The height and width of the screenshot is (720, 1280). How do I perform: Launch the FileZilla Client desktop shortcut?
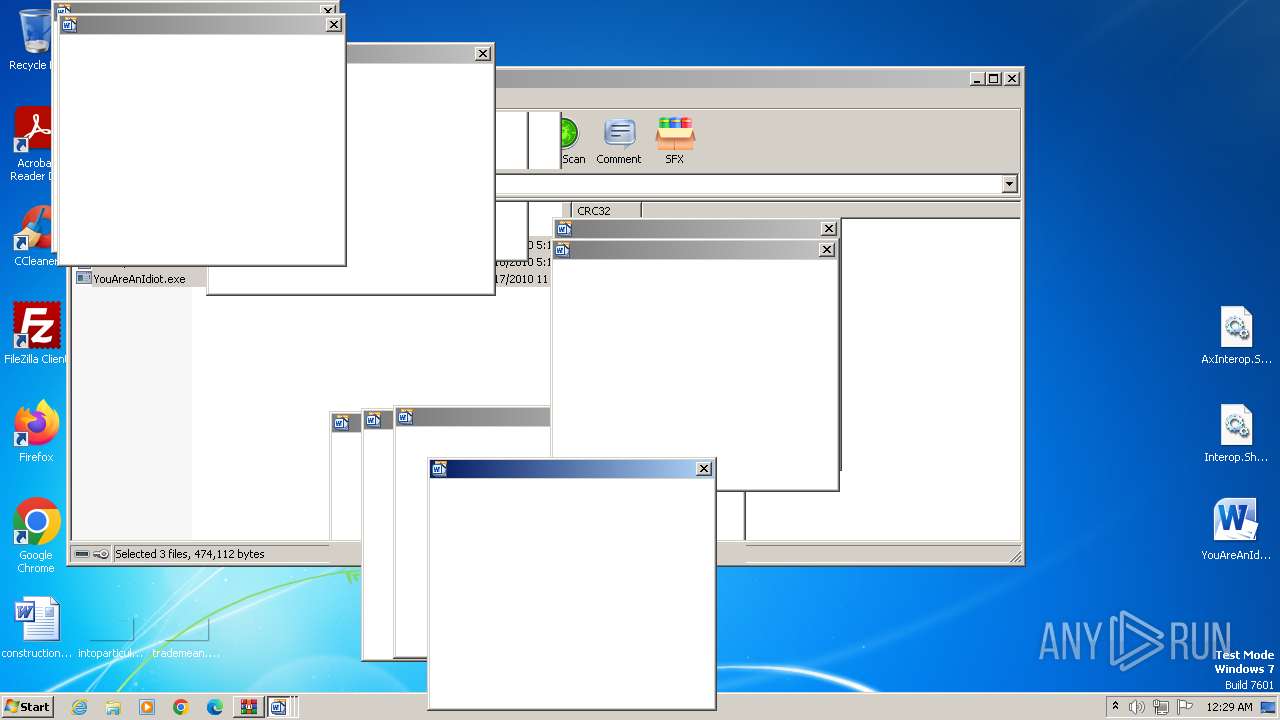[x=36, y=334]
